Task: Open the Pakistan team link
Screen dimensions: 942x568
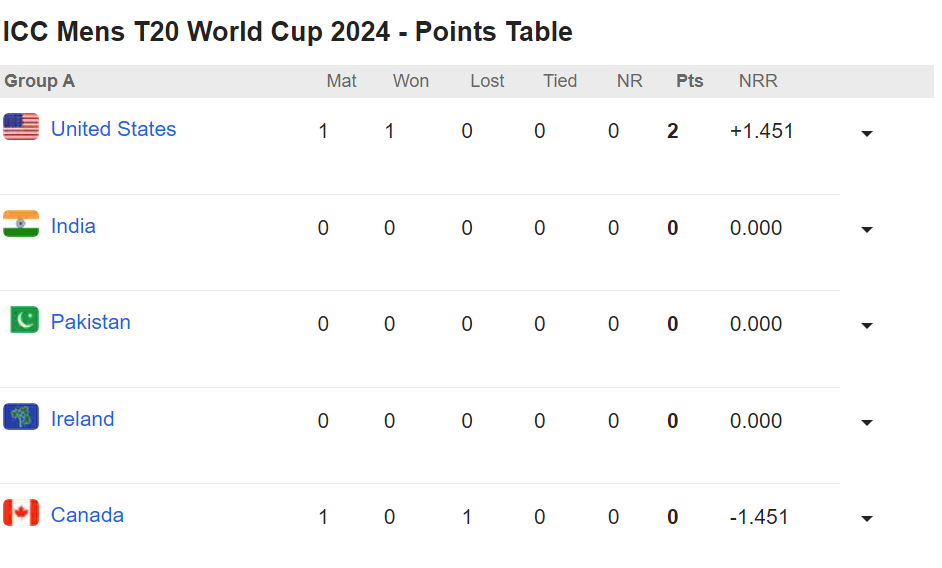Action: click(91, 322)
